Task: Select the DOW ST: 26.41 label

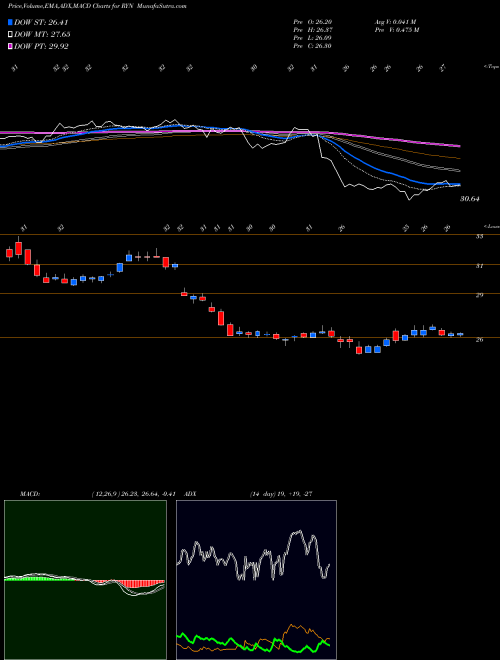Action: coord(41,22)
